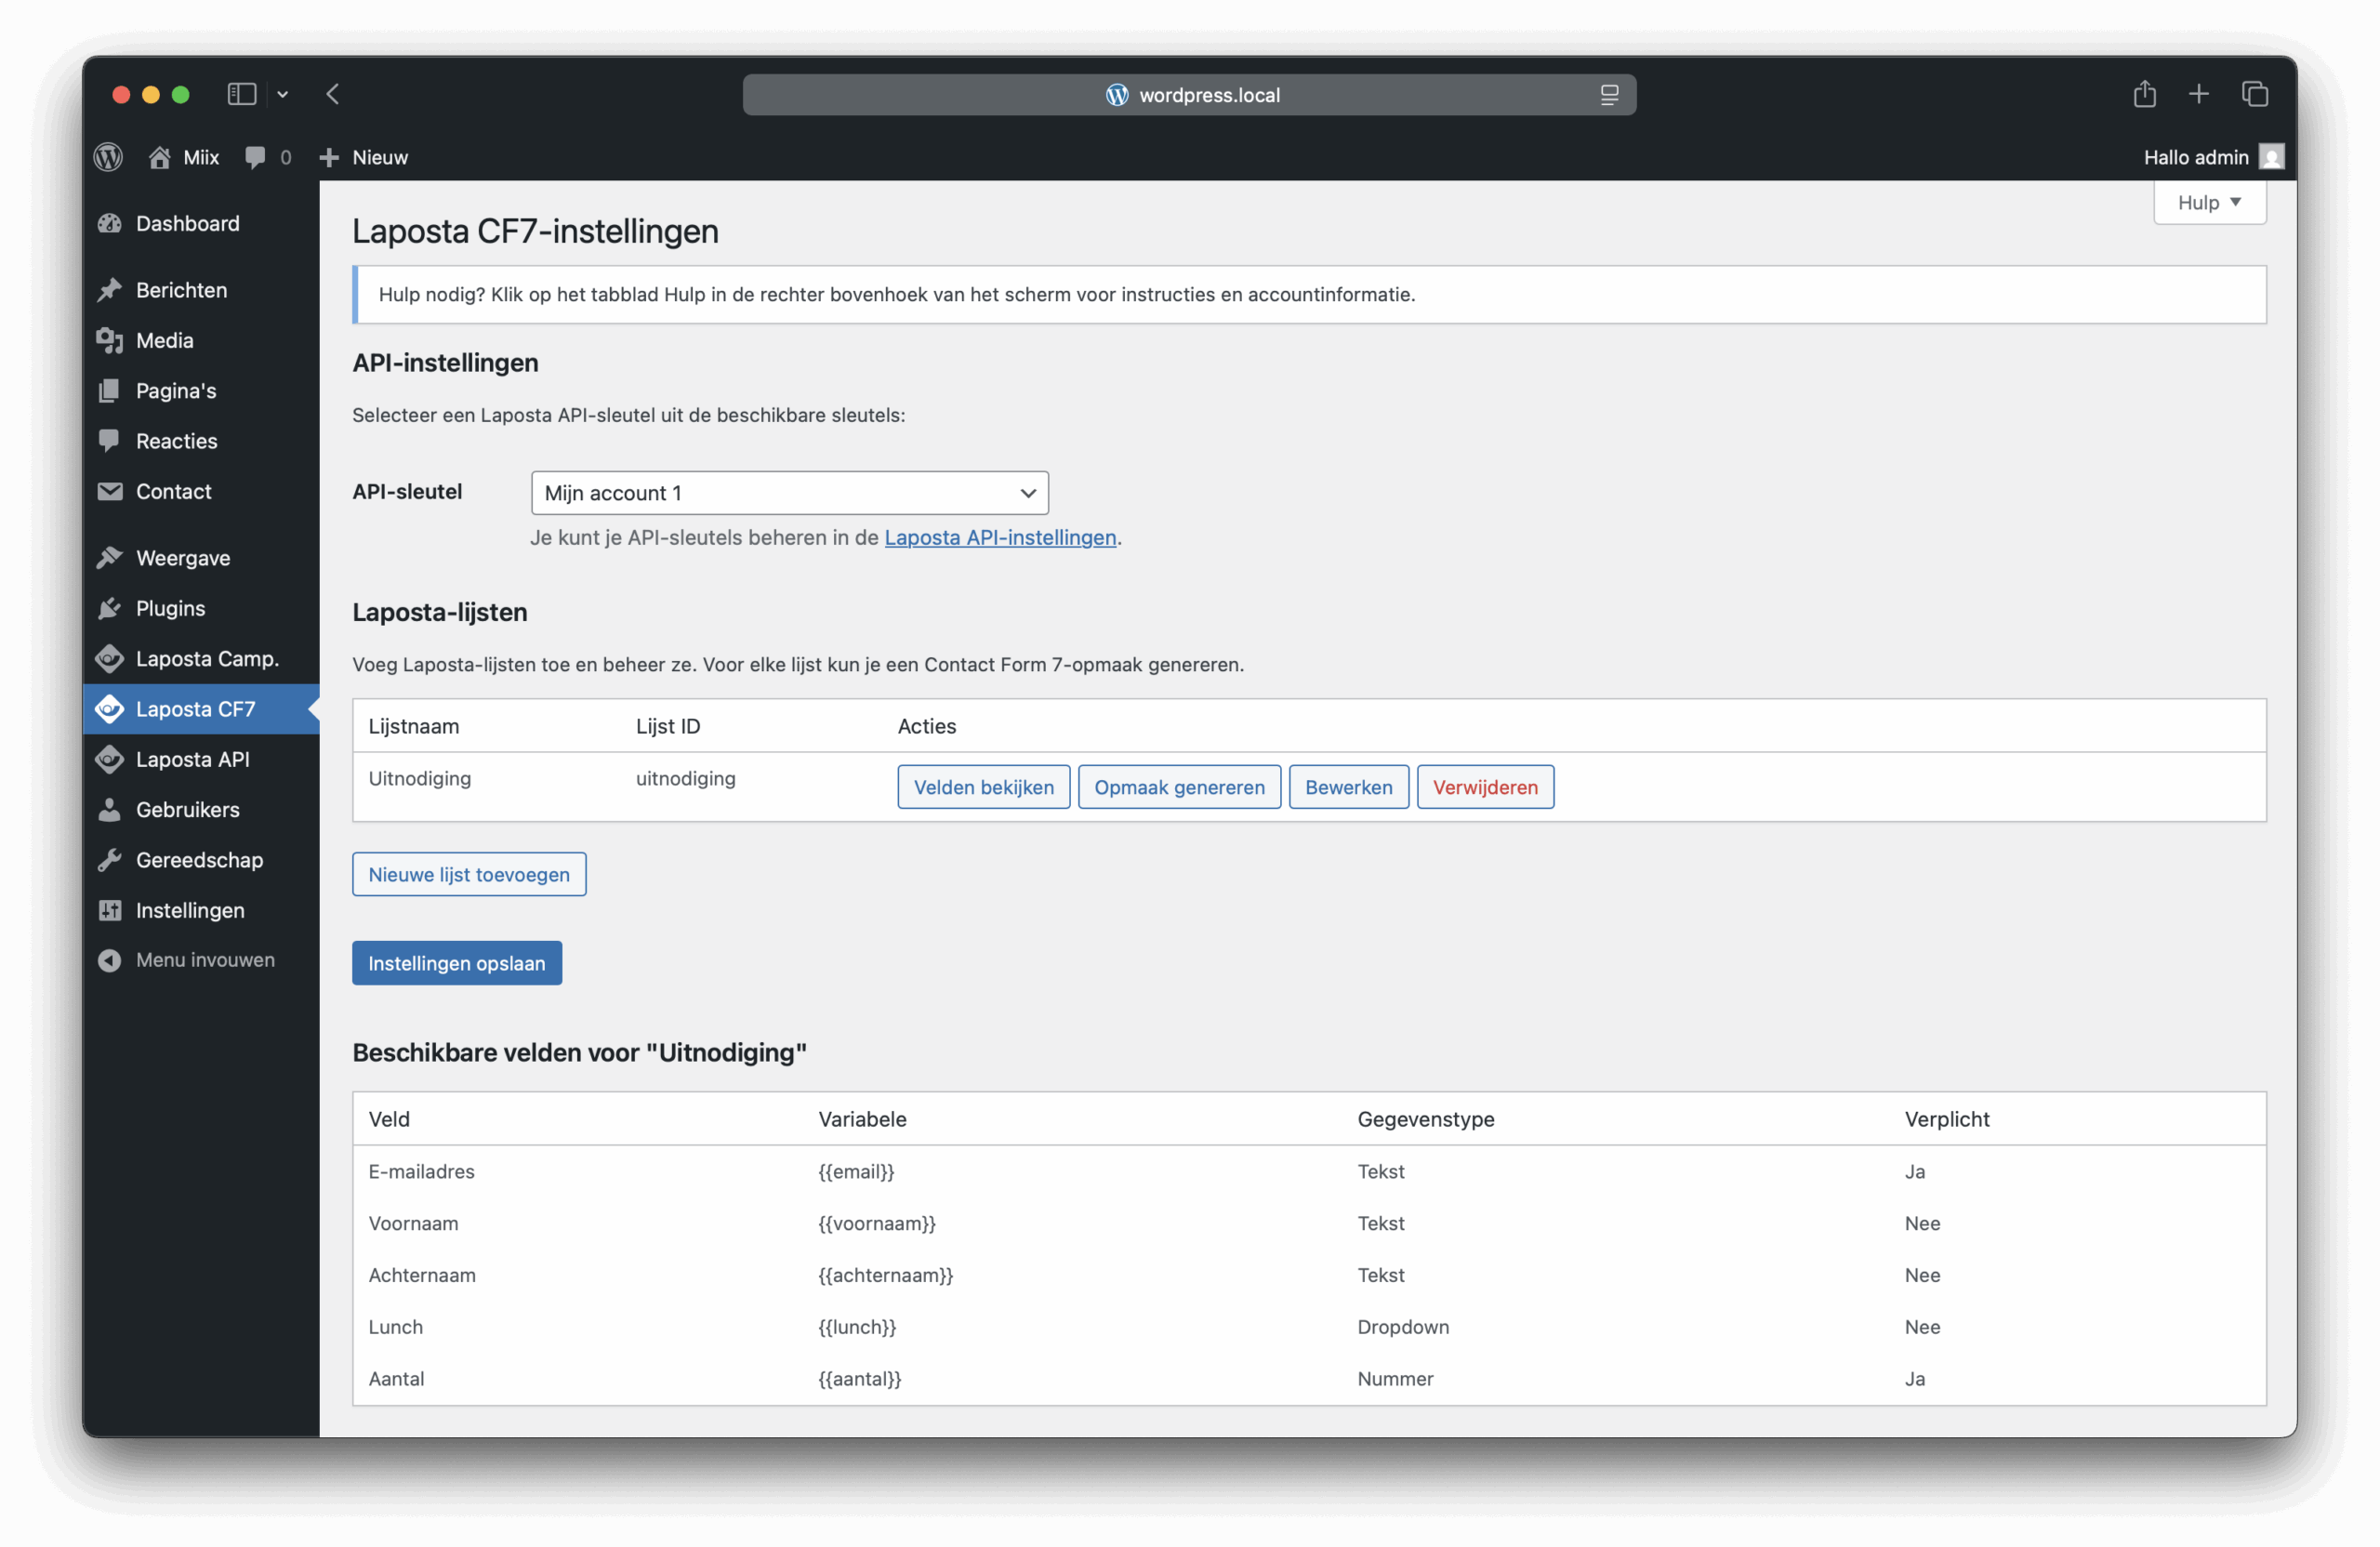The width and height of the screenshot is (2380, 1547).
Task: Click the {{aantal}} variable cell
Action: click(x=860, y=1379)
